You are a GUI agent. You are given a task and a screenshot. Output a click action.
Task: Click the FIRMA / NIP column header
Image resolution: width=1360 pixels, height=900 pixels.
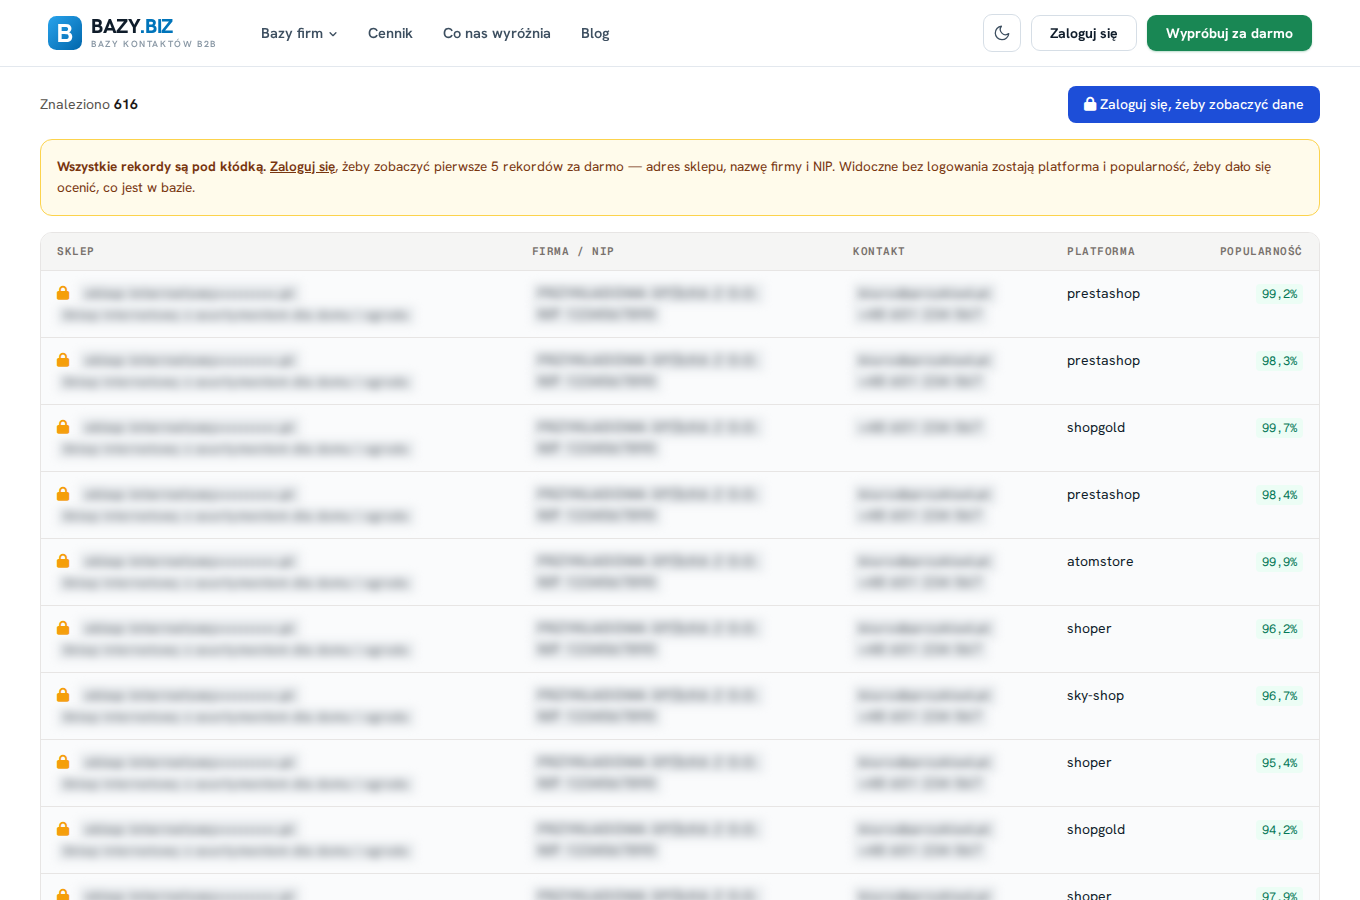[573, 252]
